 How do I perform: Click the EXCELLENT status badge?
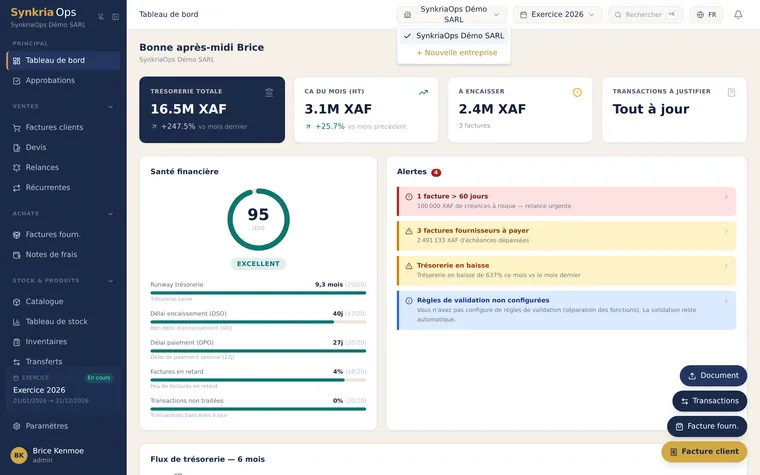[x=258, y=264]
